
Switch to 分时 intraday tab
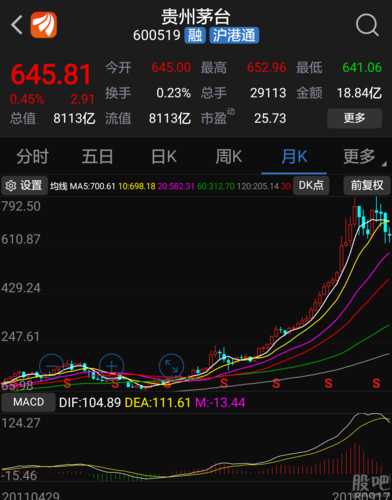pos(33,157)
